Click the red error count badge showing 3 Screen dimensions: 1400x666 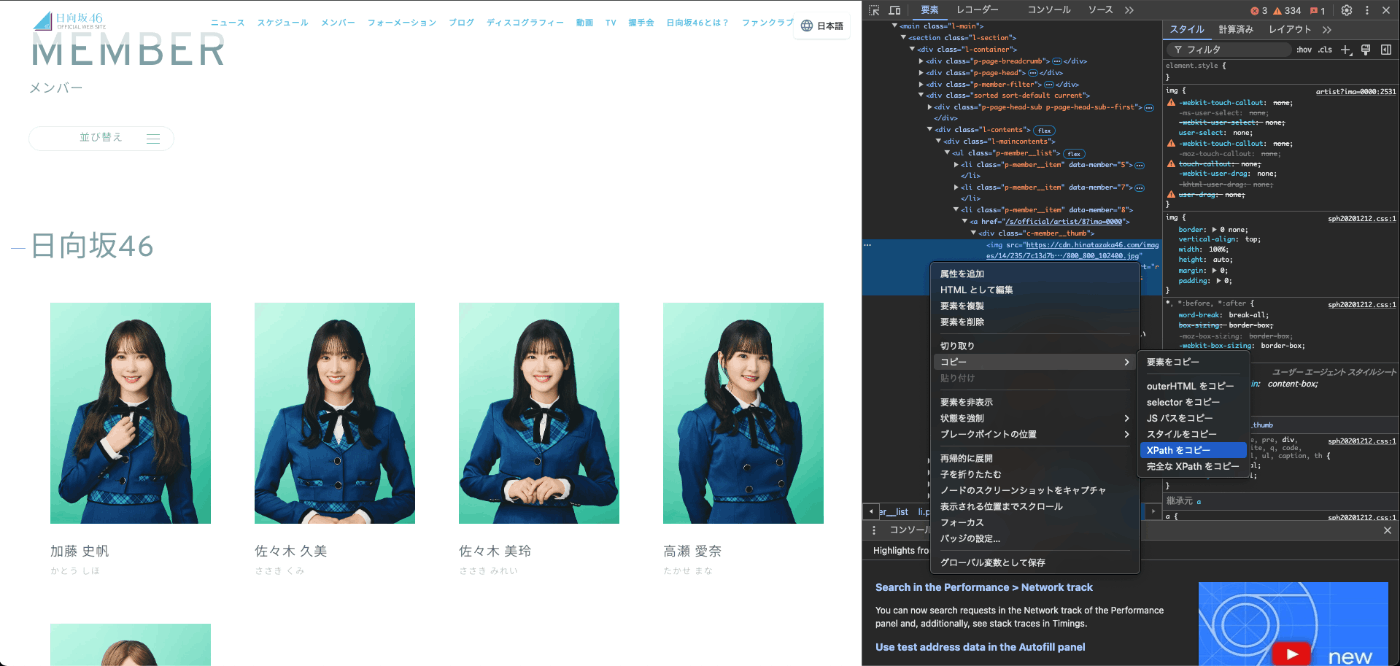(x=1259, y=11)
